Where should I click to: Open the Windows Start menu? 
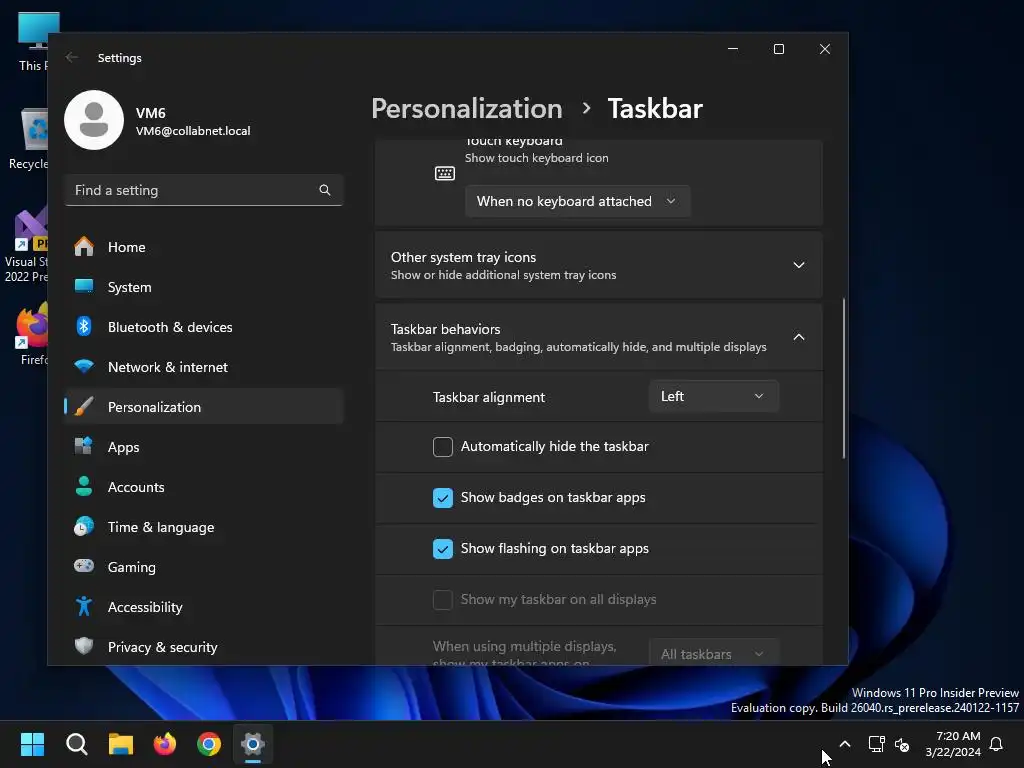(x=32, y=744)
